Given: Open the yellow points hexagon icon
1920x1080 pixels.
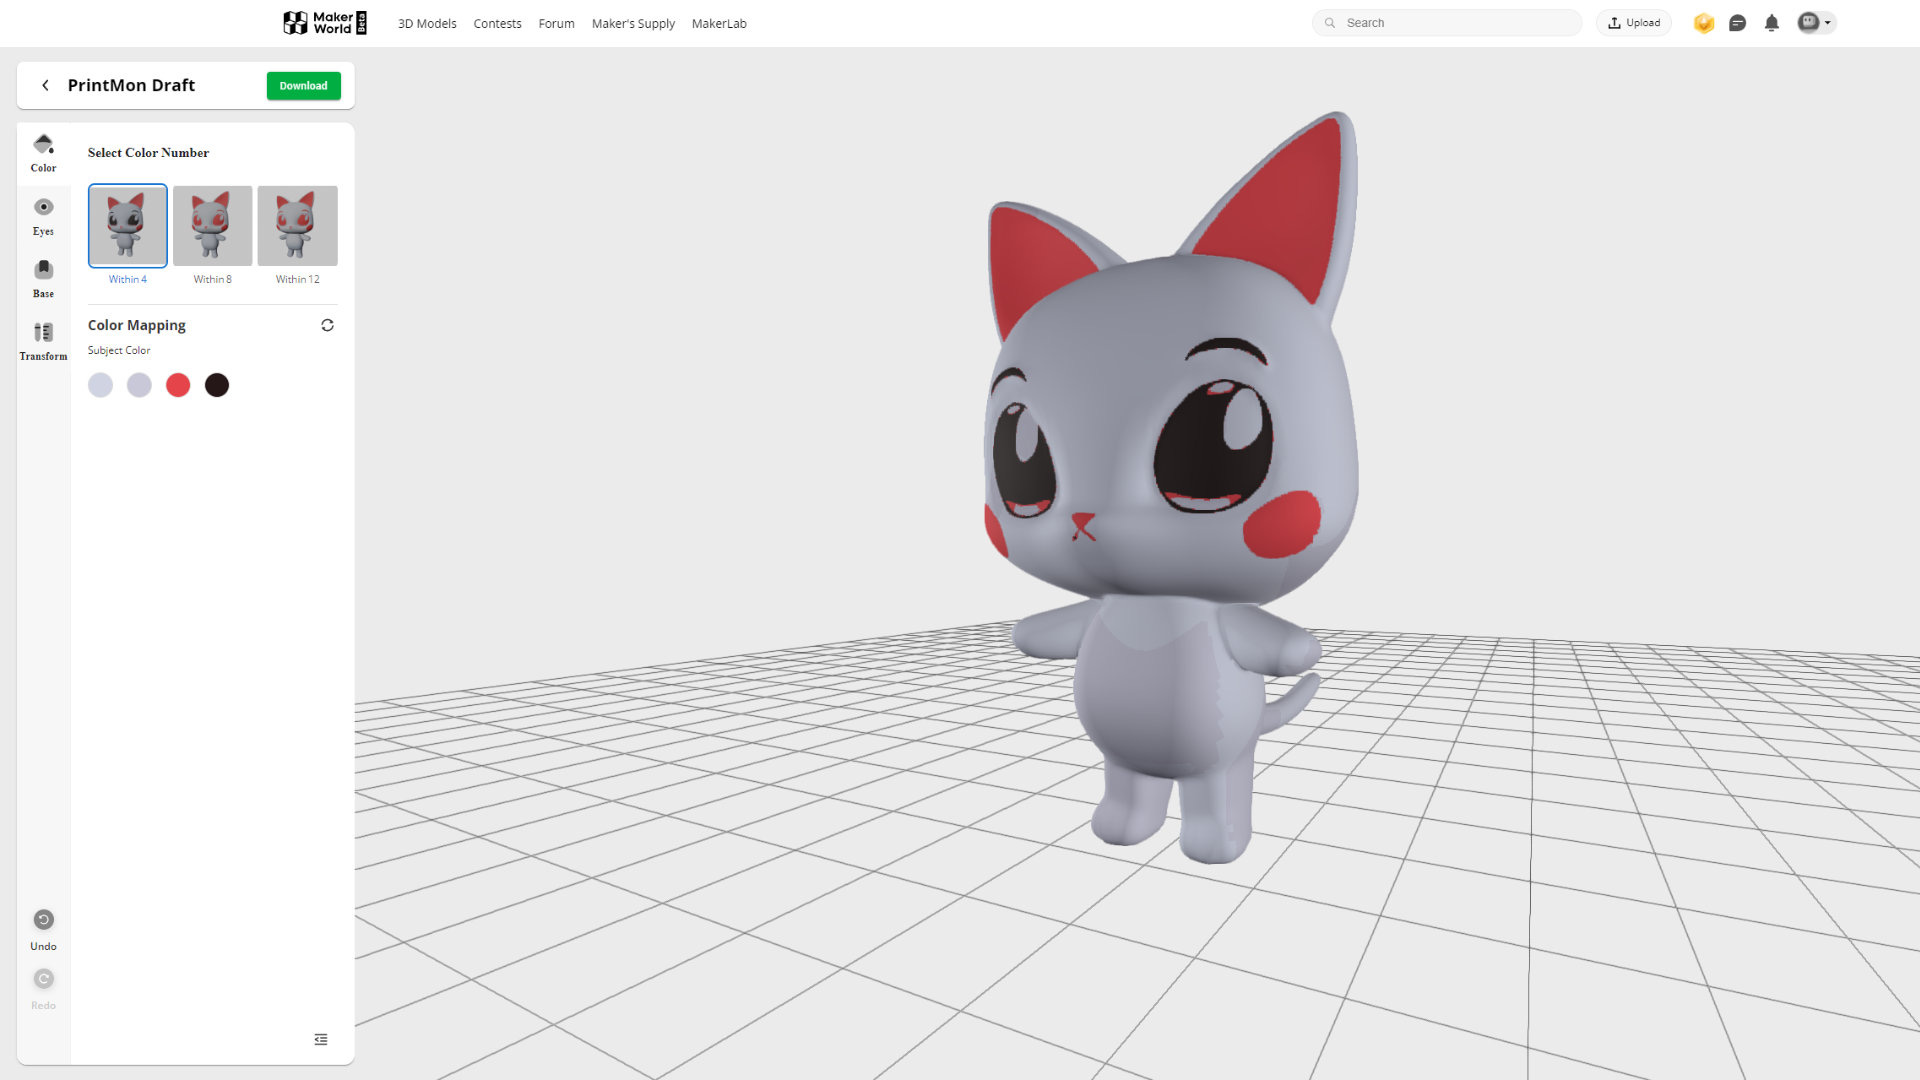Looking at the screenshot, I should pos(1704,23).
